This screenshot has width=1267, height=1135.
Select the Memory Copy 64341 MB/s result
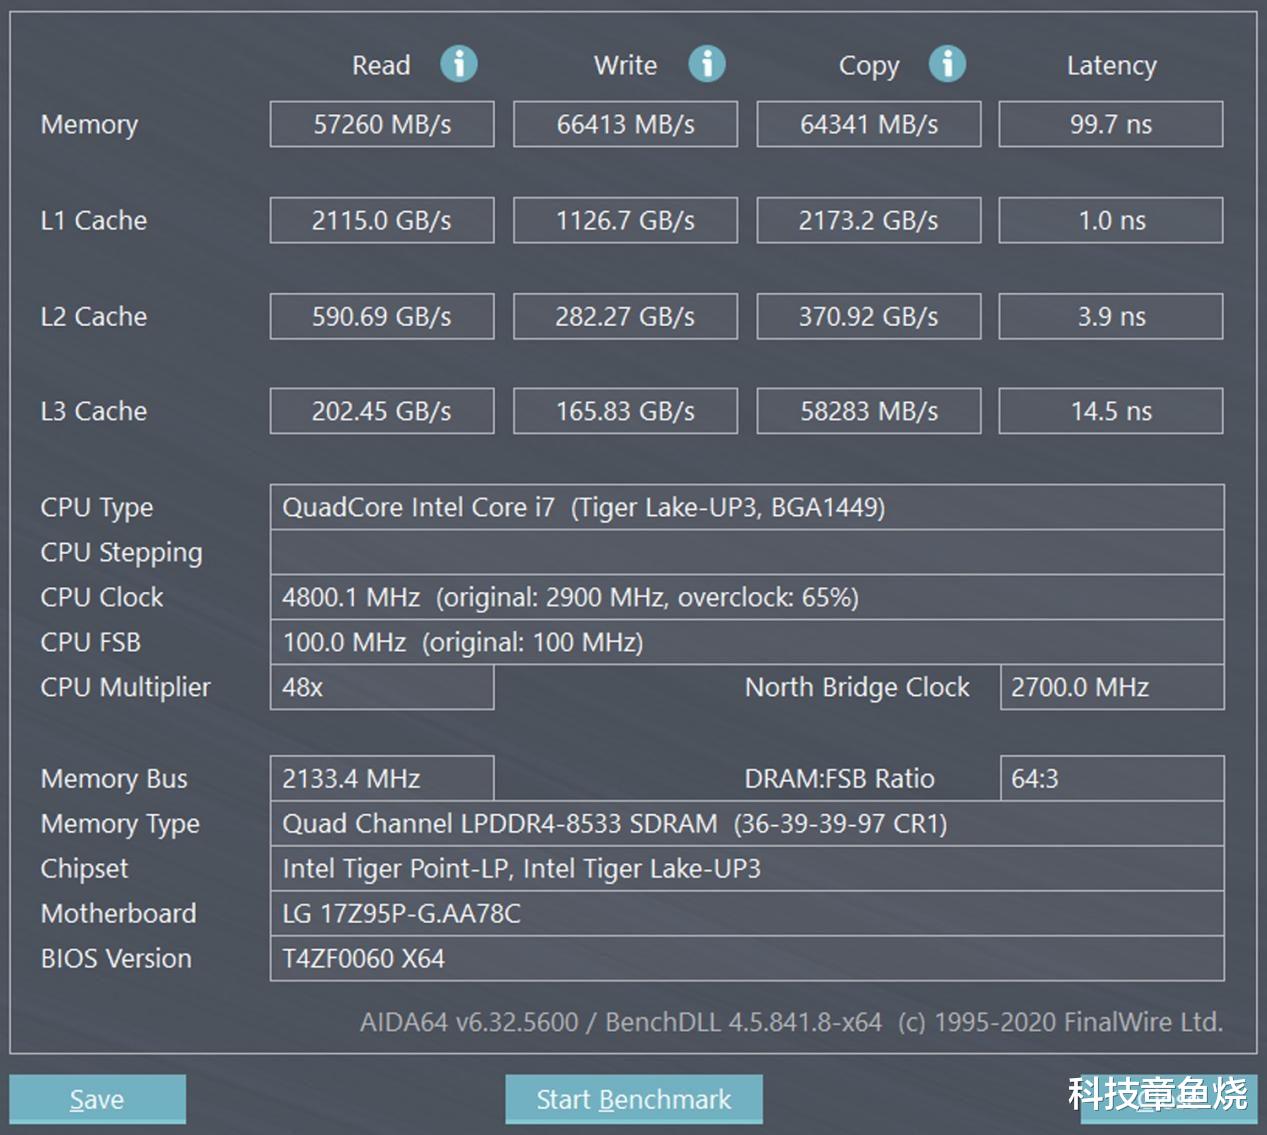pos(868,124)
